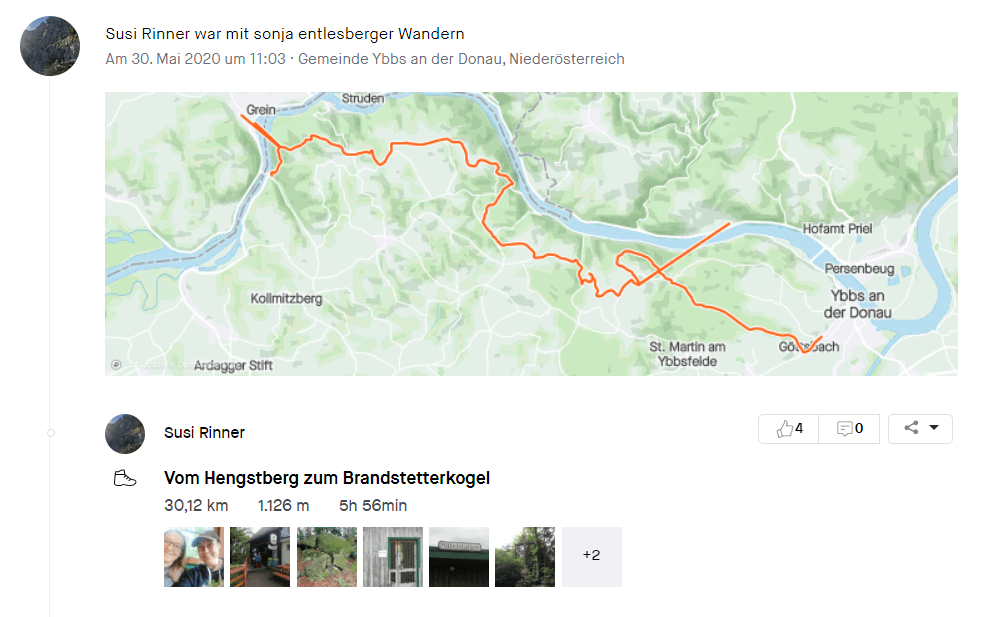This screenshot has height=617, width=997.
Task: Open the hut entrance photo thumbnail
Action: click(x=260, y=557)
